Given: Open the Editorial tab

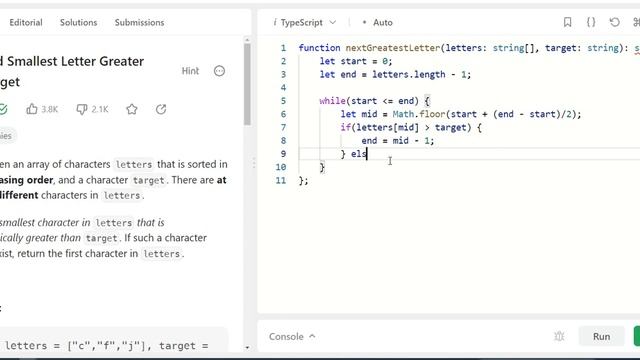Looking at the screenshot, I should [x=26, y=22].
